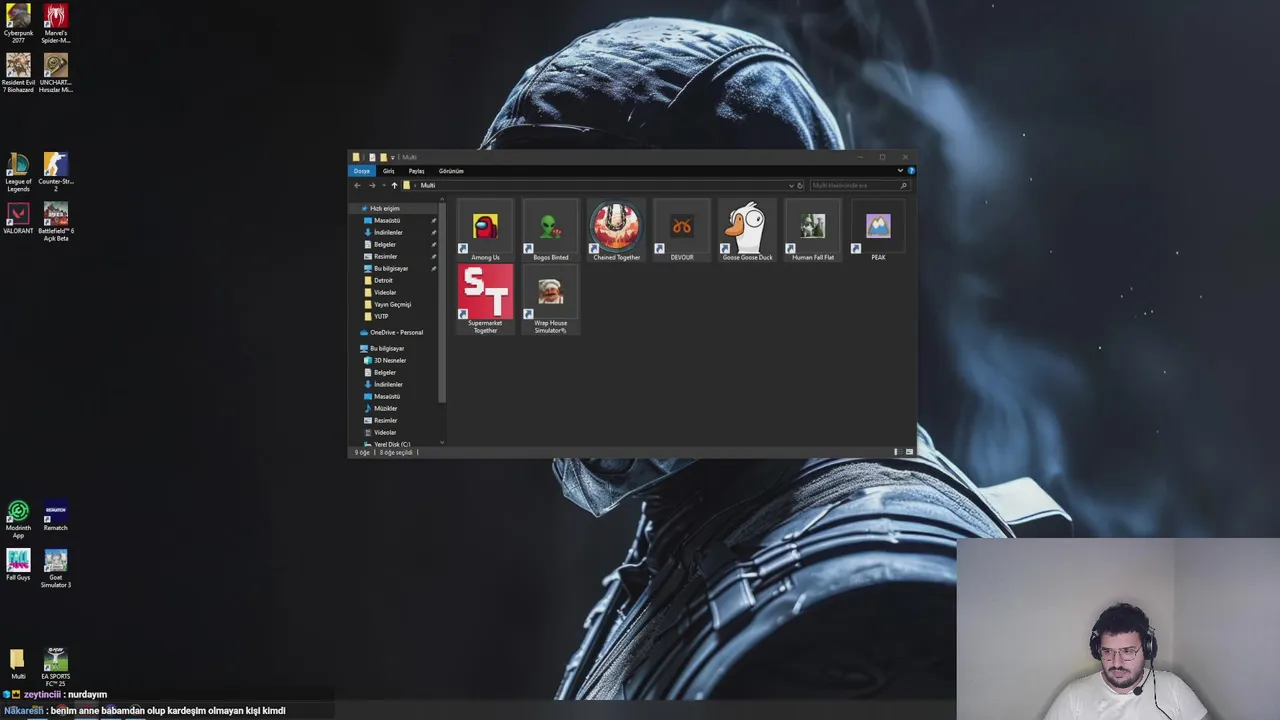Click the Nakaresh chat username

click(x=24, y=710)
